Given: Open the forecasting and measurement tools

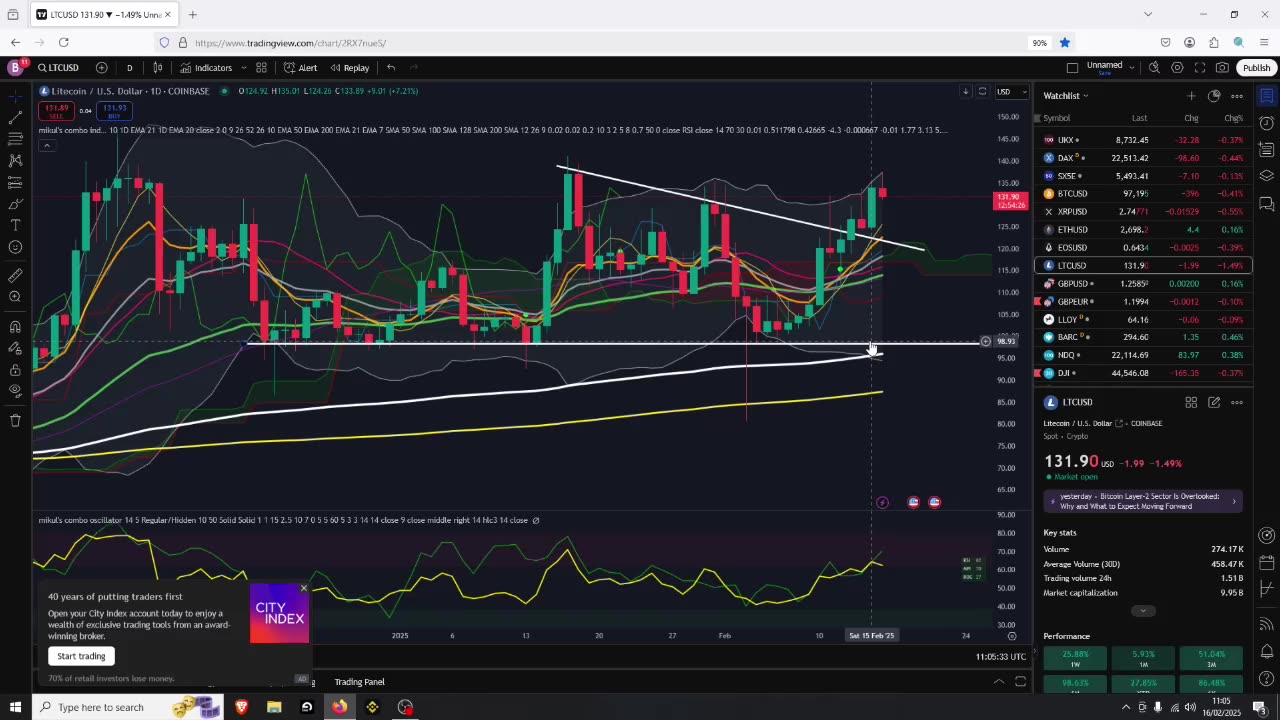Looking at the screenshot, I should click(15, 182).
